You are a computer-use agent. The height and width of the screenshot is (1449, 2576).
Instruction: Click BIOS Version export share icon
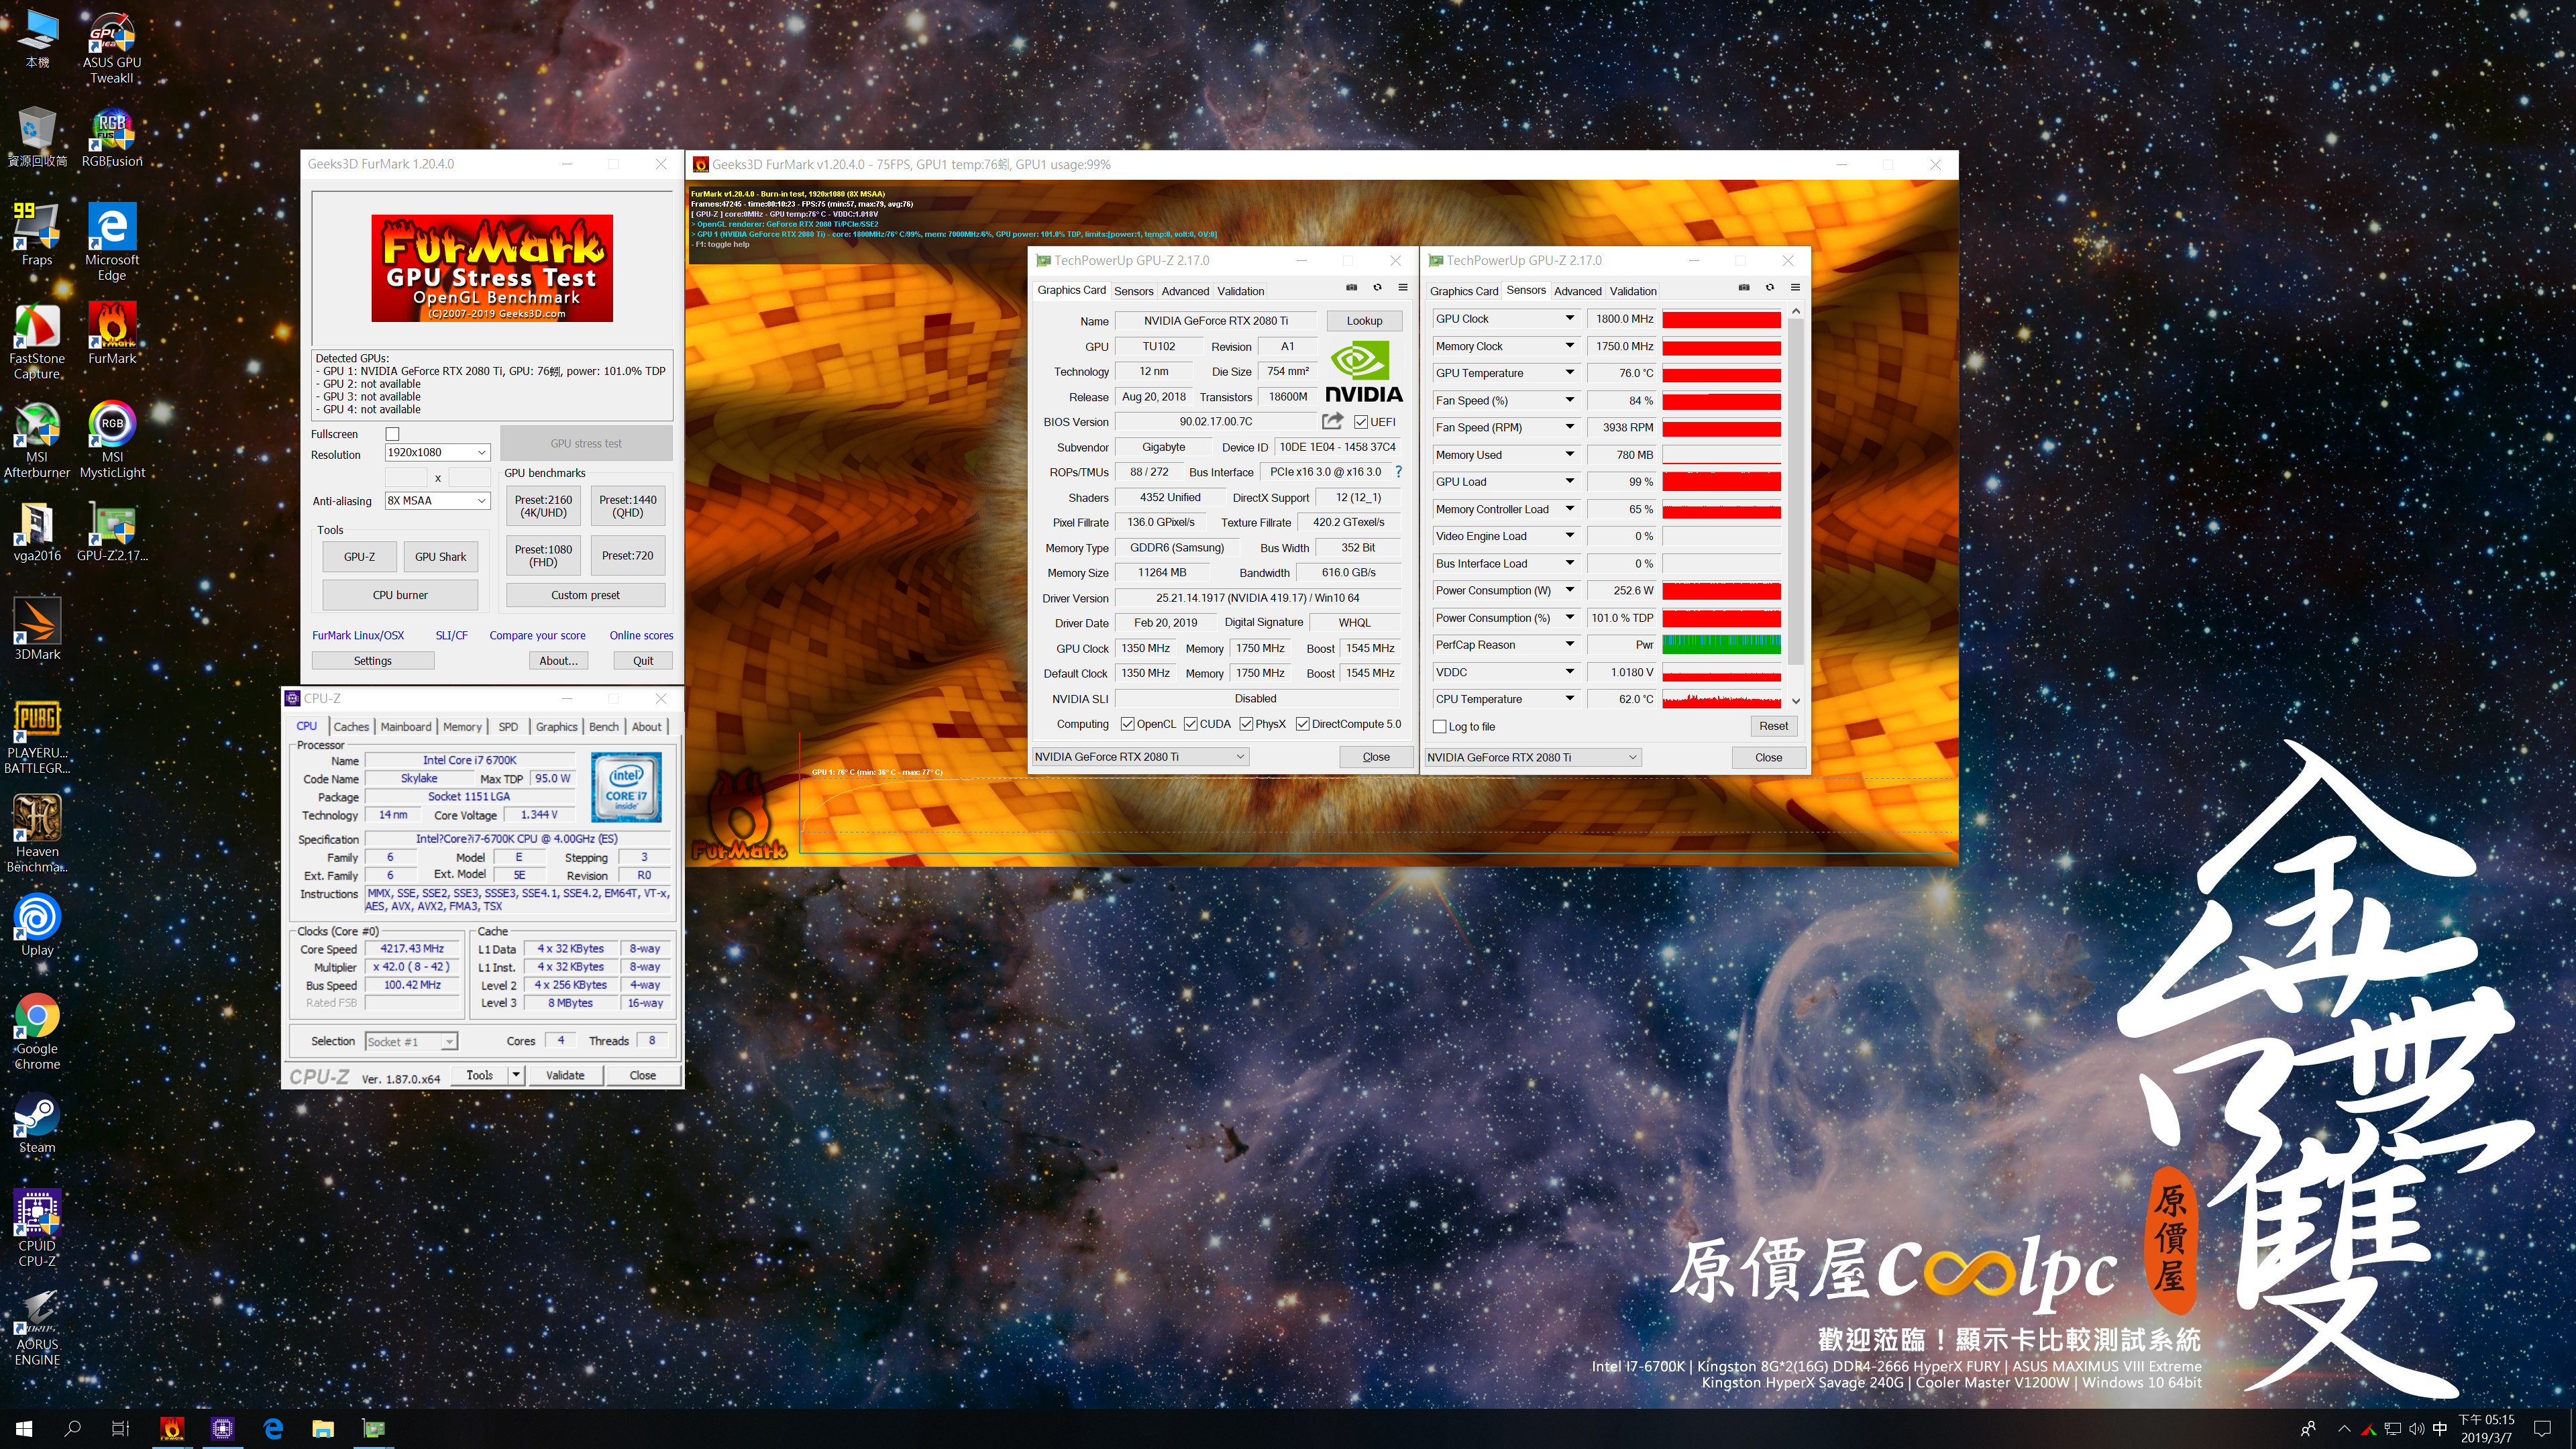click(x=1332, y=421)
